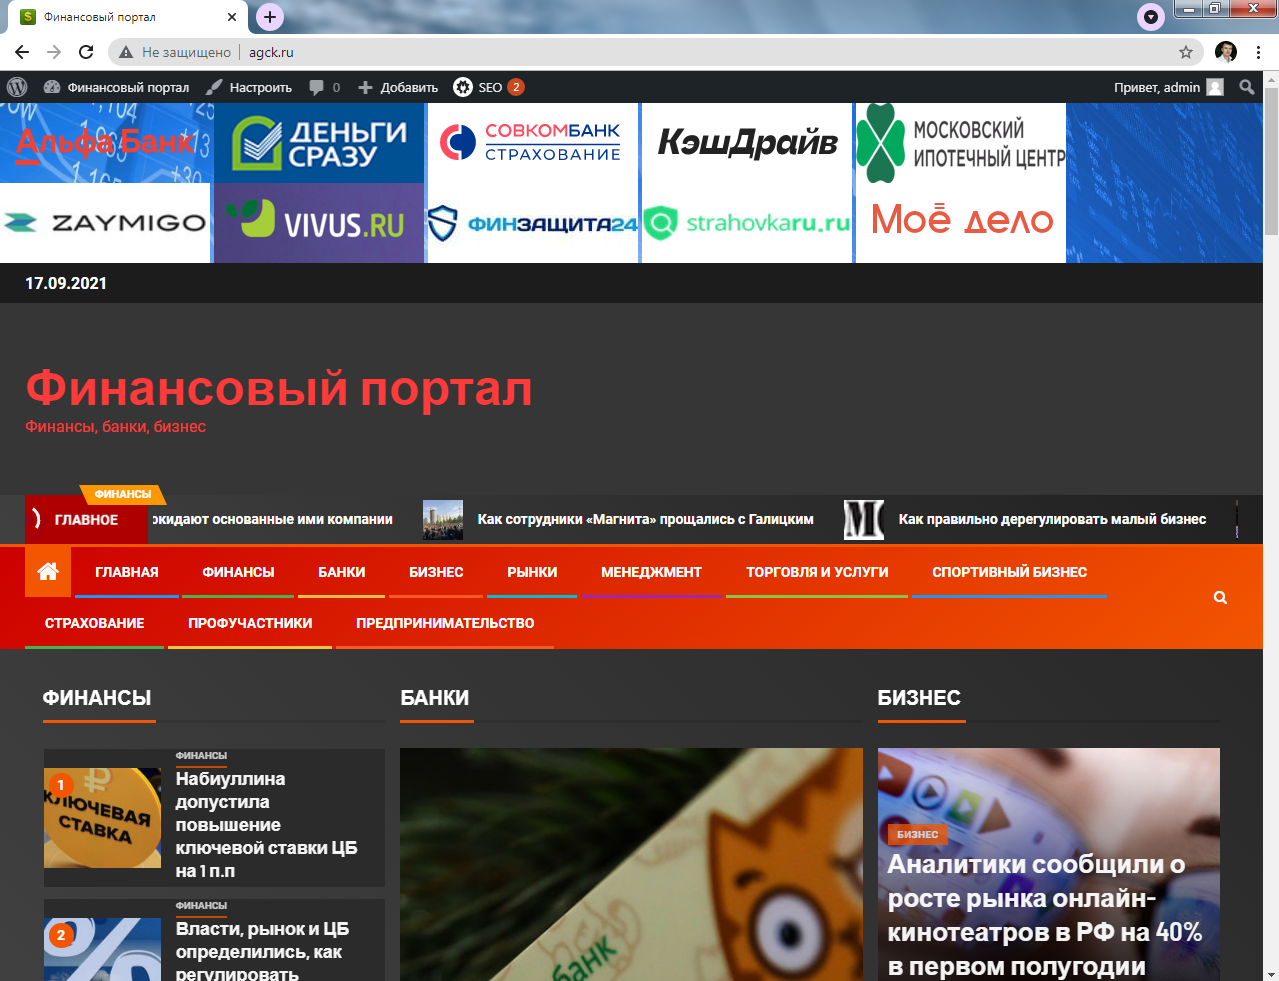Select ГЛАВНАЯ in navigation menu
The image size is (1279, 981).
click(x=127, y=572)
